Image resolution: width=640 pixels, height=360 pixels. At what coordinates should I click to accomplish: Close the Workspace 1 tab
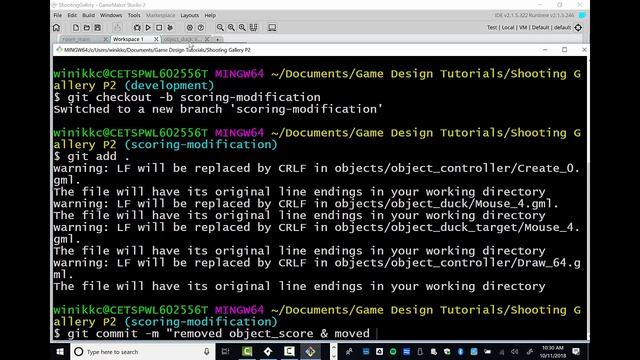point(156,39)
